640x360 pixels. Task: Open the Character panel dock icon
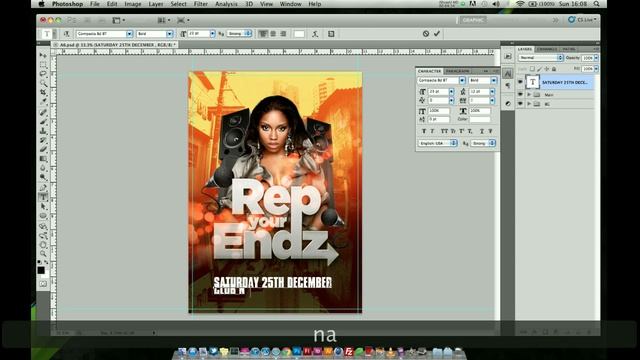click(507, 73)
